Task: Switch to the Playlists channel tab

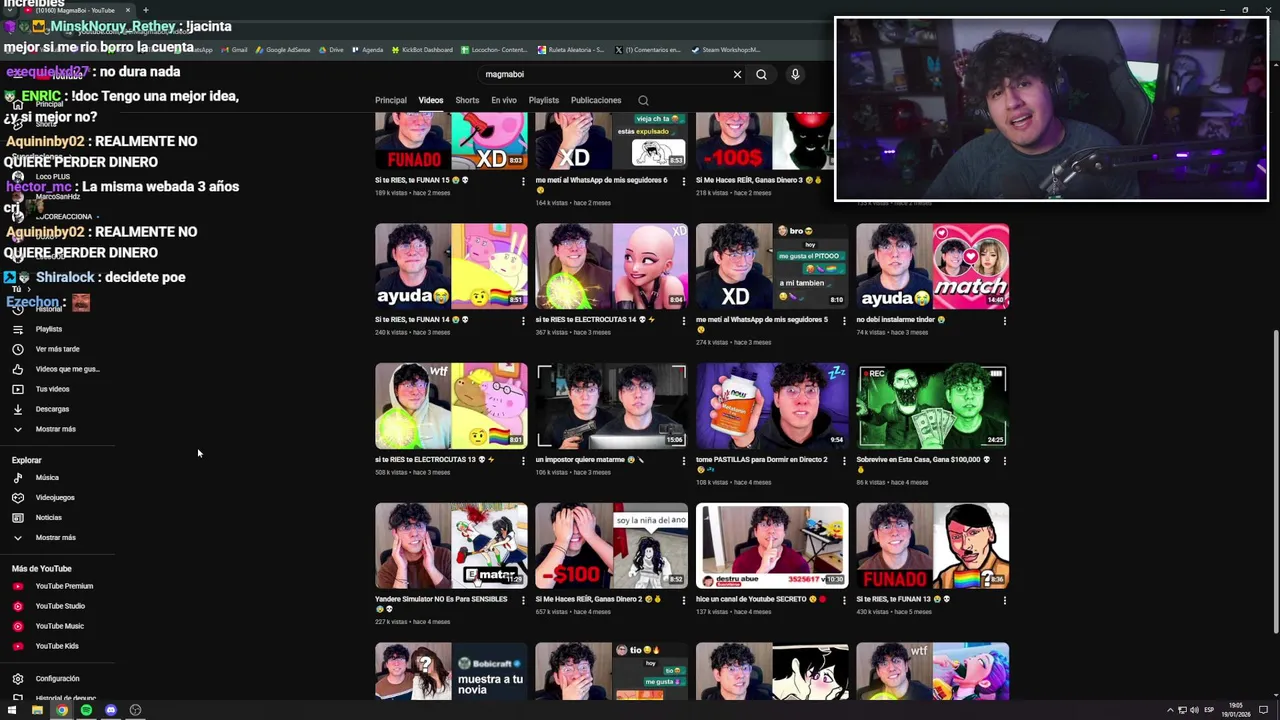Action: point(544,100)
